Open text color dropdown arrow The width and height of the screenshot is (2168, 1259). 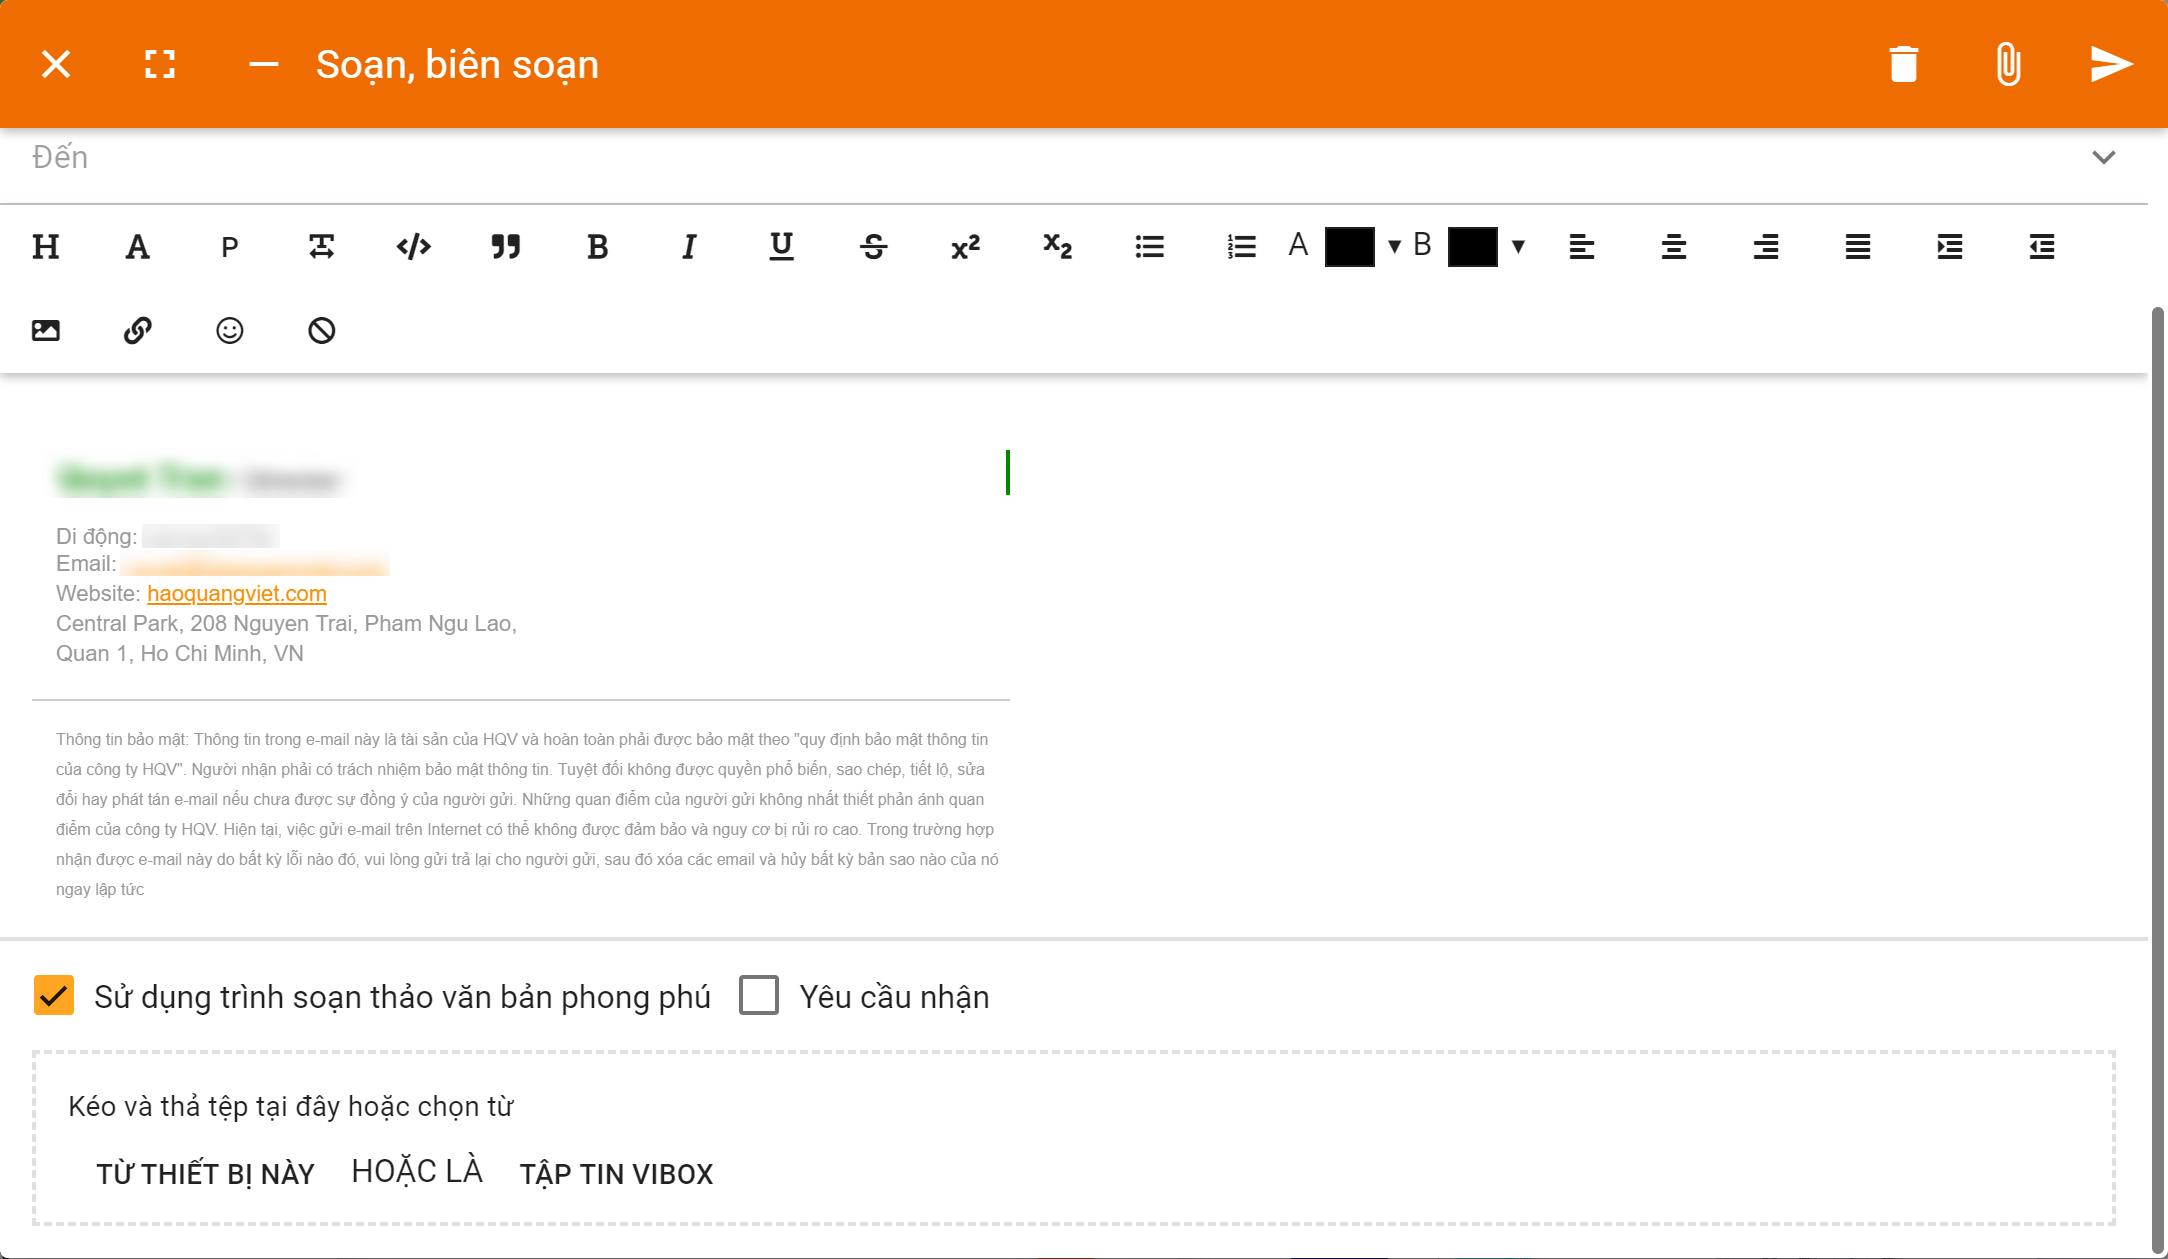[1394, 247]
